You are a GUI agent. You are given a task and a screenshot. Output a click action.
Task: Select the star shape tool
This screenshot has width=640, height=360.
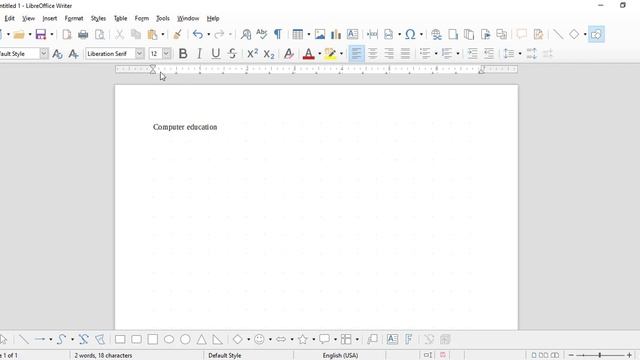coord(302,339)
